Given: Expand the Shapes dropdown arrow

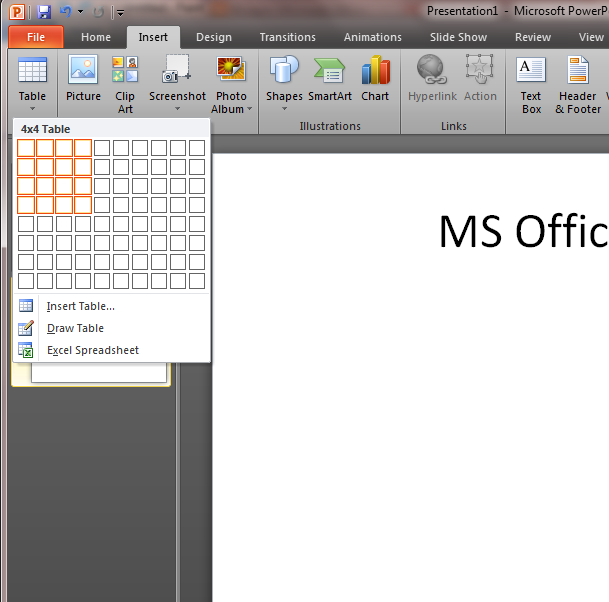Looking at the screenshot, I should [284, 109].
